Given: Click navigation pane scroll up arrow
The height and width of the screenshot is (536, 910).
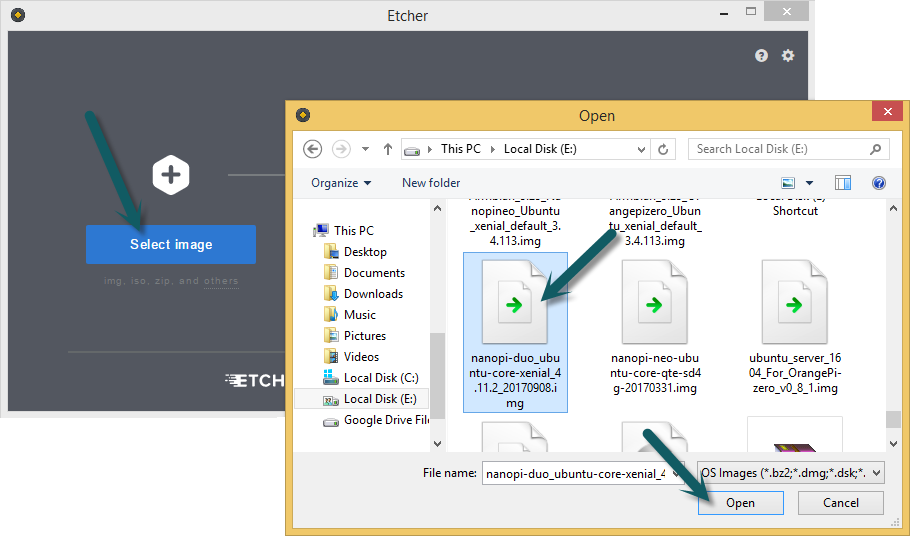Looking at the screenshot, I should pyautogui.click(x=438, y=208).
